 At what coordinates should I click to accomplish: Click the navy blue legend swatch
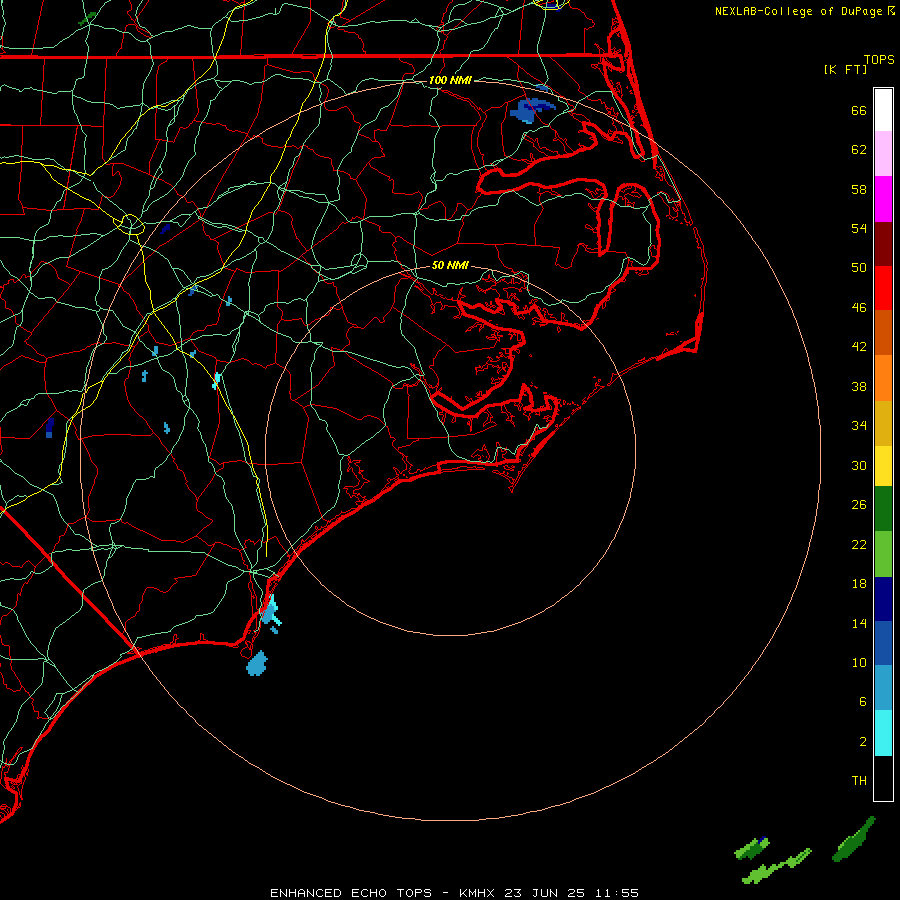point(883,599)
